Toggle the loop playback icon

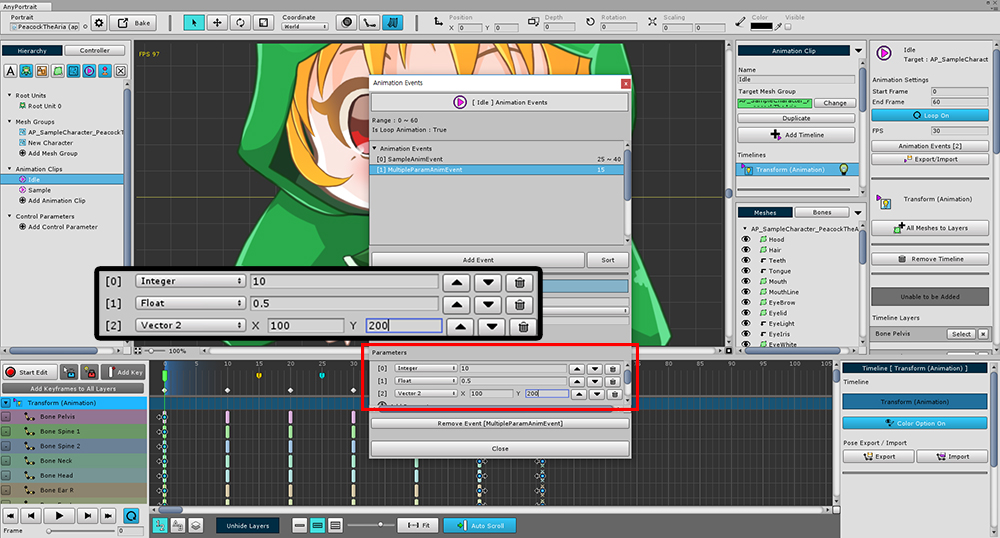pyautogui.click(x=131, y=516)
